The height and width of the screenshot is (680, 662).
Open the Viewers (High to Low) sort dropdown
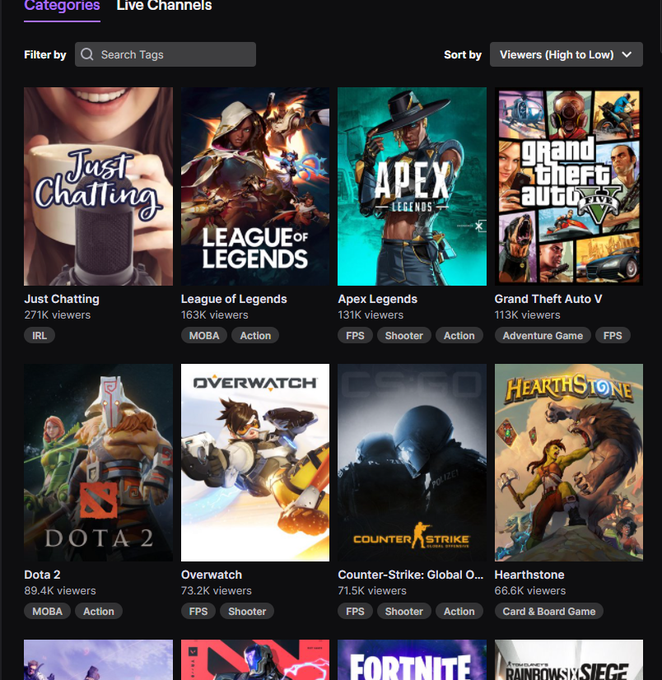pyautogui.click(x=566, y=55)
